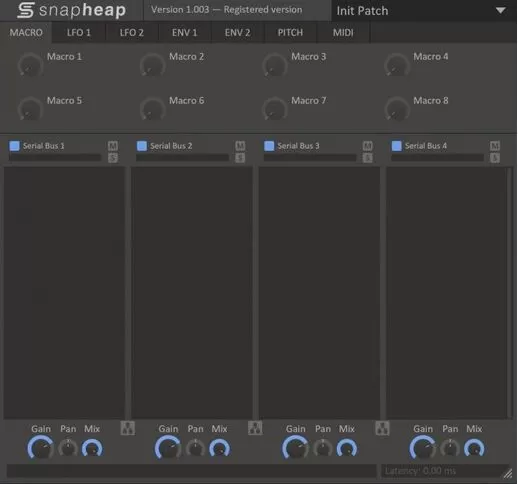Open the PITCH tab

[x=290, y=32]
